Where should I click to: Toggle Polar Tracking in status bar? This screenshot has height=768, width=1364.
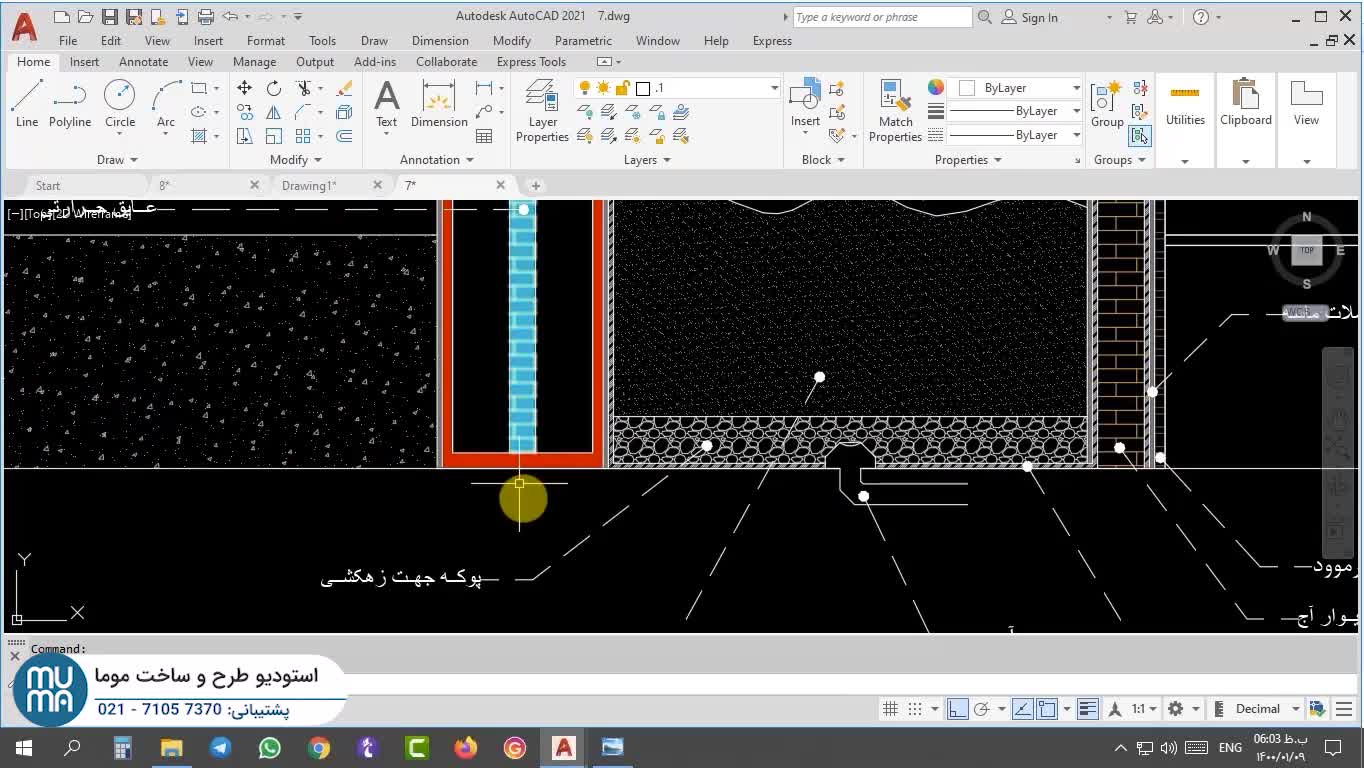(x=982, y=709)
